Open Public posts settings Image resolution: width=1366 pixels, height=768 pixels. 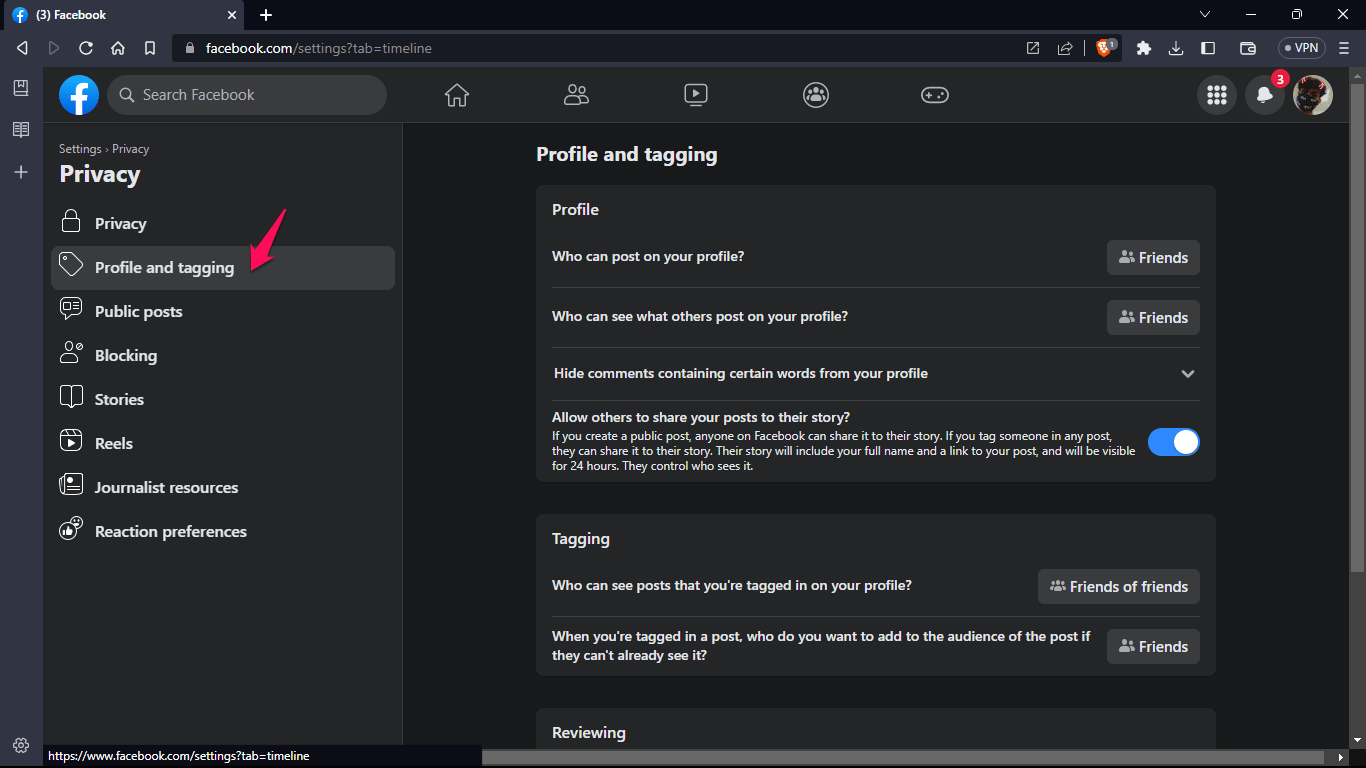click(223, 312)
